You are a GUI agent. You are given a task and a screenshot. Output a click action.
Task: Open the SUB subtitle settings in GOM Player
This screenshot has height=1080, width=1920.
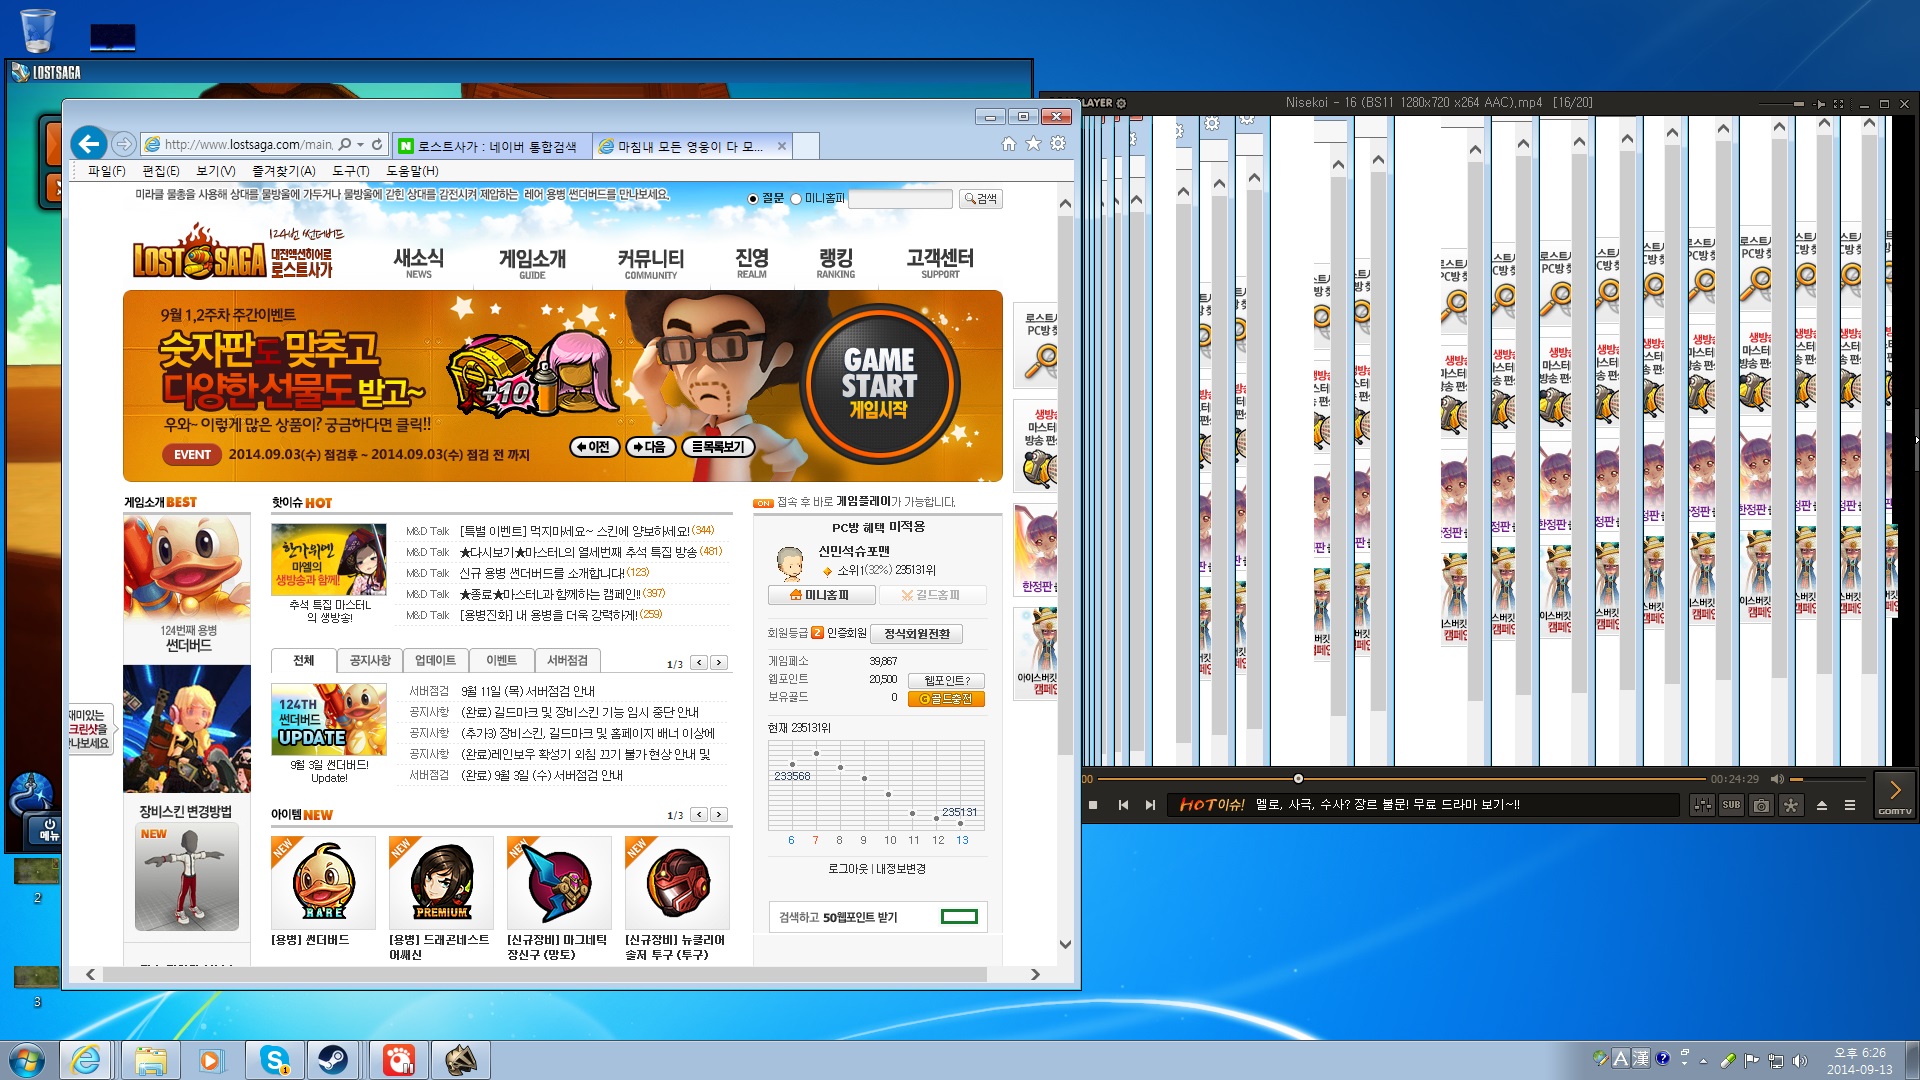point(1731,805)
